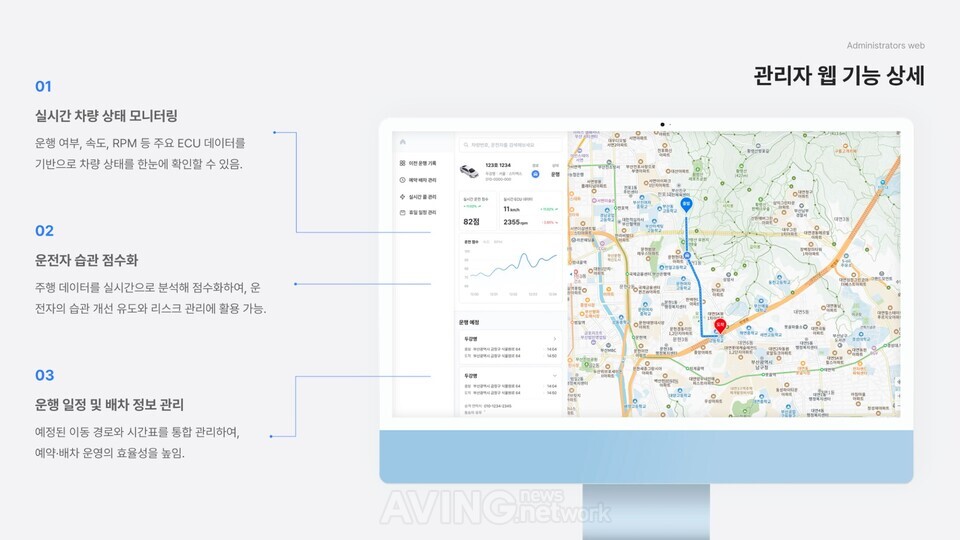Click the 운행 일정 및 배차 정보 관리 heading
This screenshot has height=540, width=960.
(x=109, y=404)
